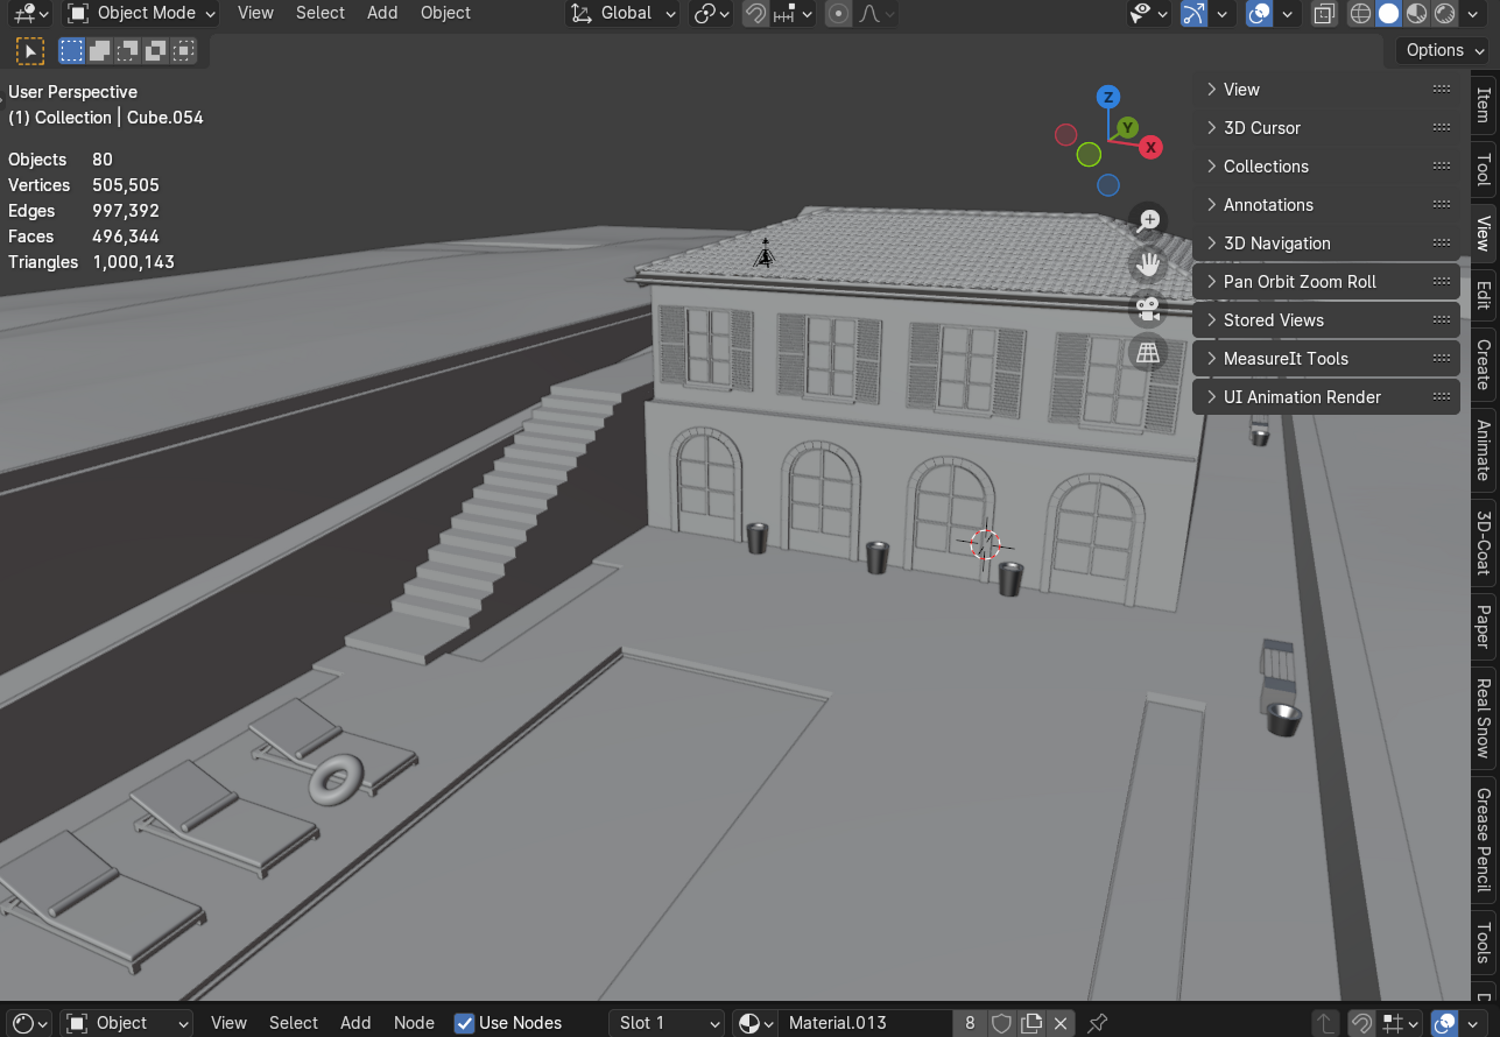Switch to the Edit sidebar tab
Screen dimensions: 1500x1037
tap(1484, 295)
